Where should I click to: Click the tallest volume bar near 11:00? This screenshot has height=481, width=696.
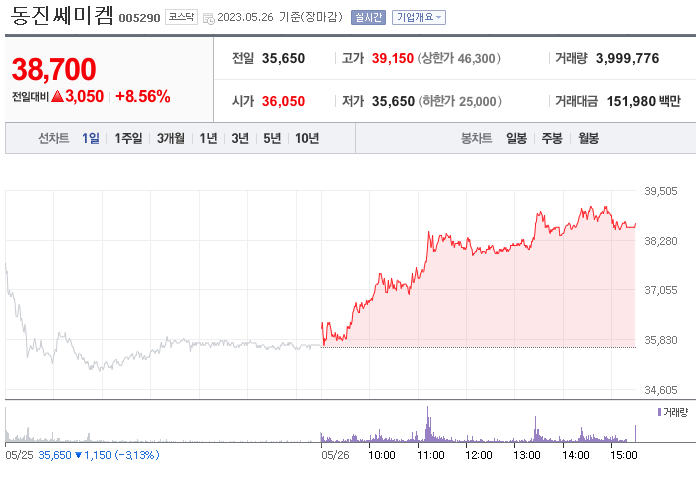[x=427, y=424]
